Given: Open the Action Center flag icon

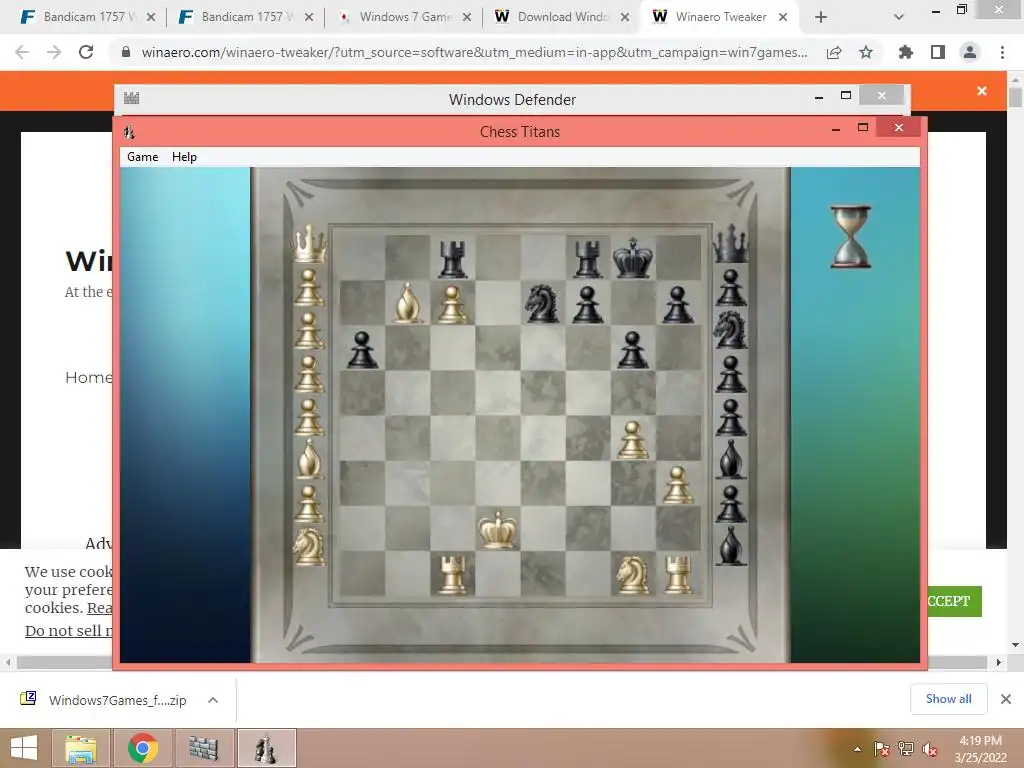Looking at the screenshot, I should [882, 749].
